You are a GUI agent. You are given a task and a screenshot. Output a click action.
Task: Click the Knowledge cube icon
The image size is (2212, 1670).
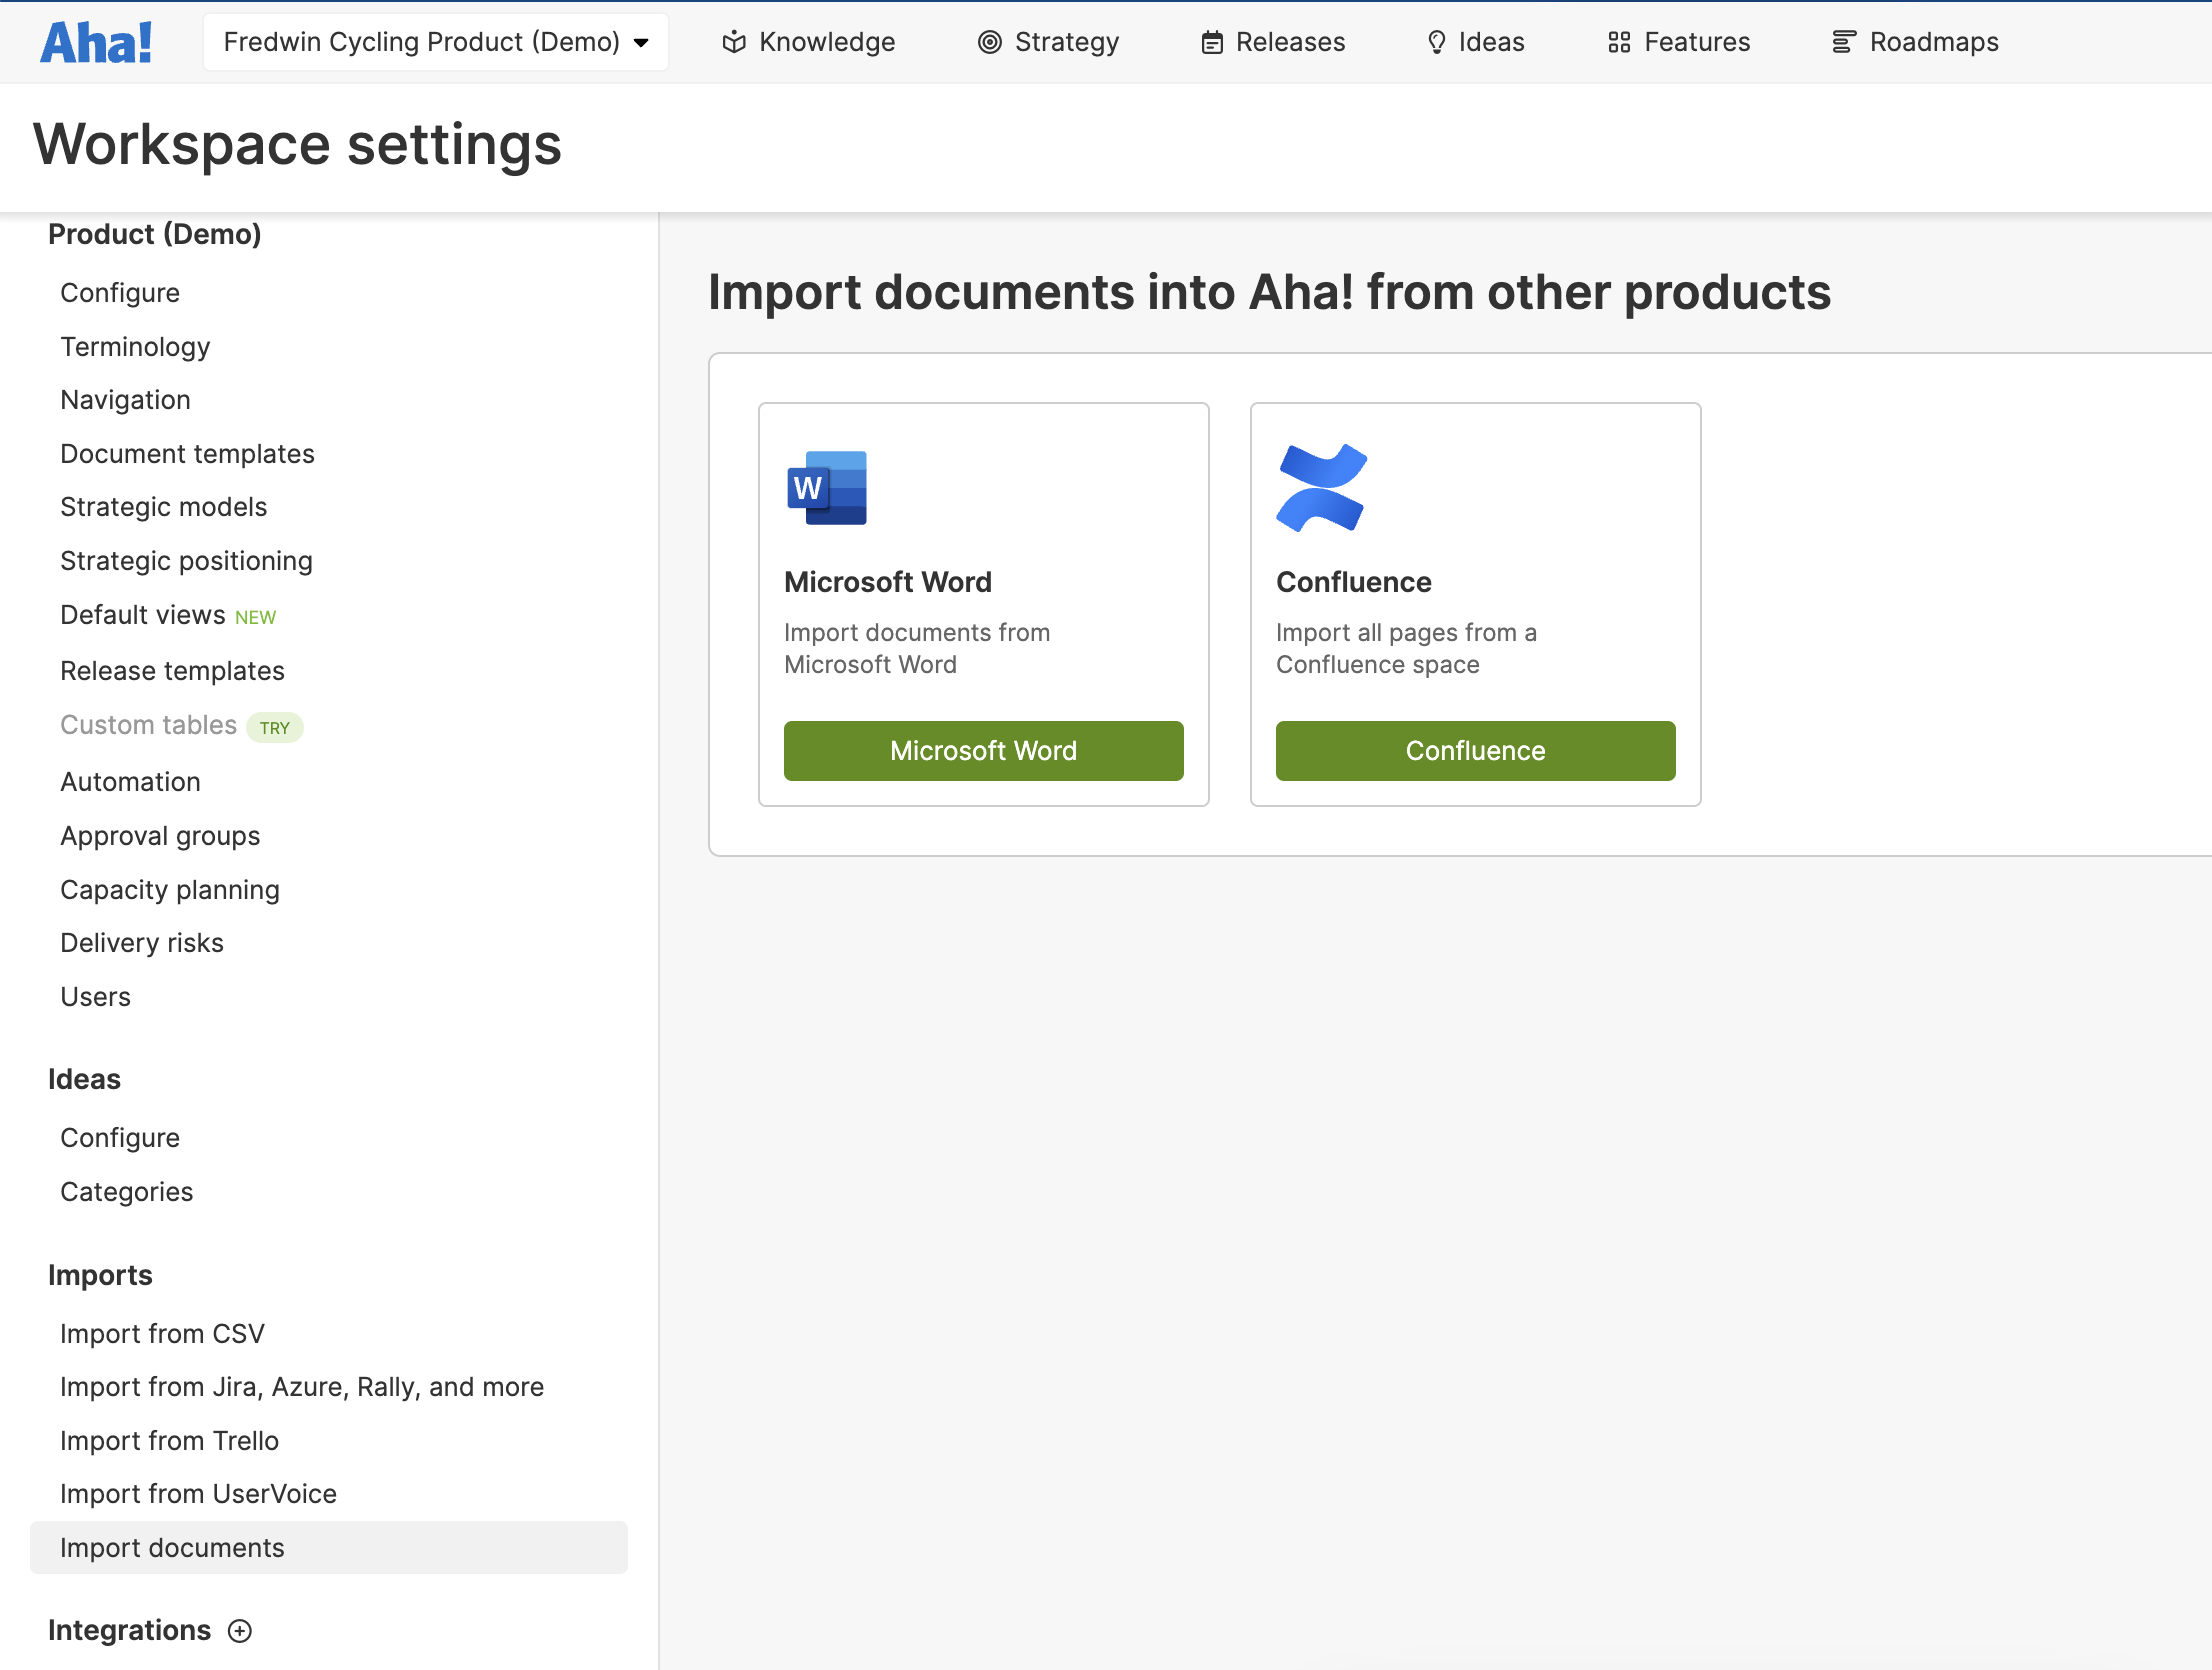(x=734, y=42)
